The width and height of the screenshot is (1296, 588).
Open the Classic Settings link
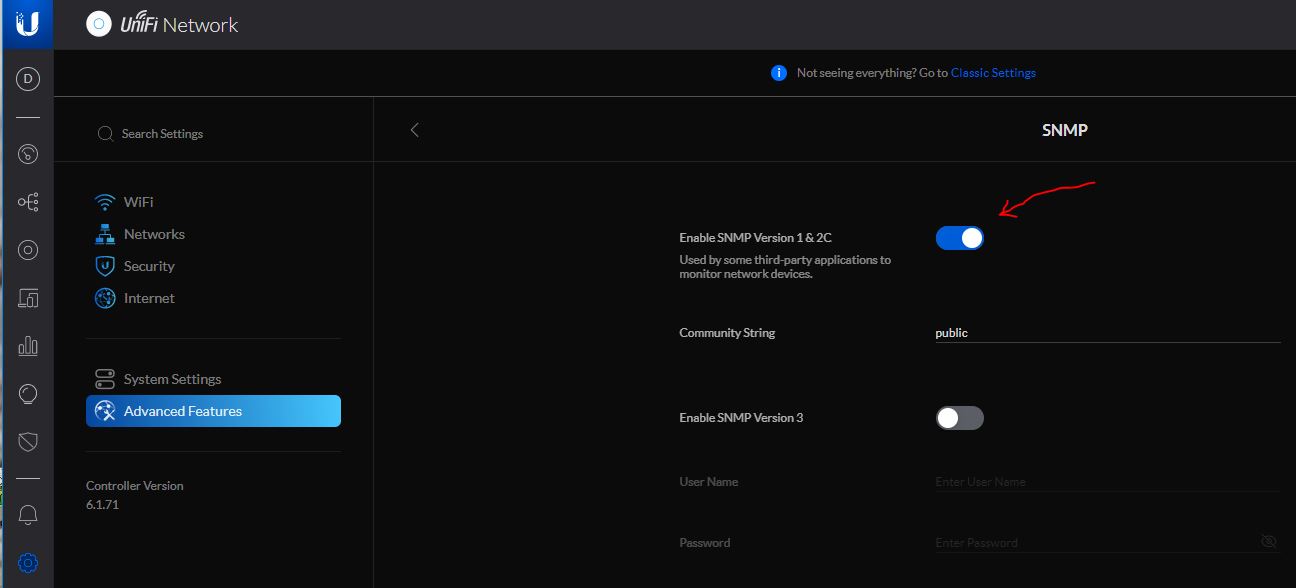click(993, 73)
